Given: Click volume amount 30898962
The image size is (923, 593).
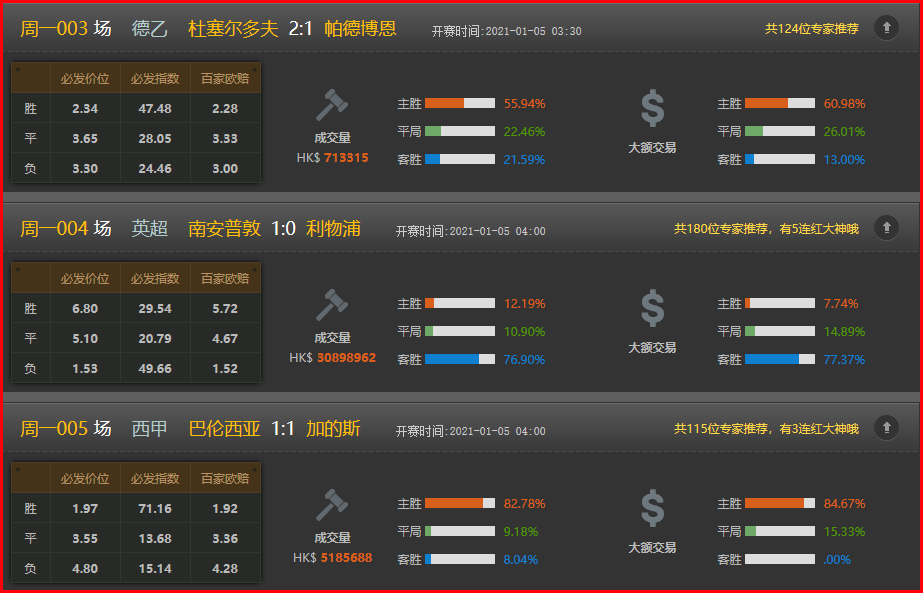Looking at the screenshot, I should tap(346, 358).
